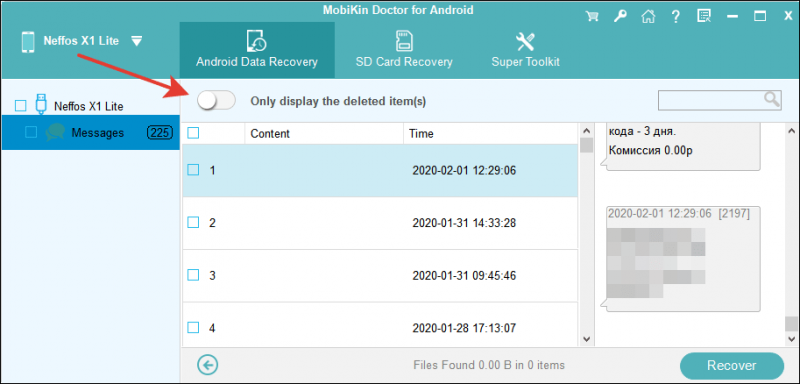Click the Messages speech bubble icon
Screen dimensions: 800x384
point(55,133)
